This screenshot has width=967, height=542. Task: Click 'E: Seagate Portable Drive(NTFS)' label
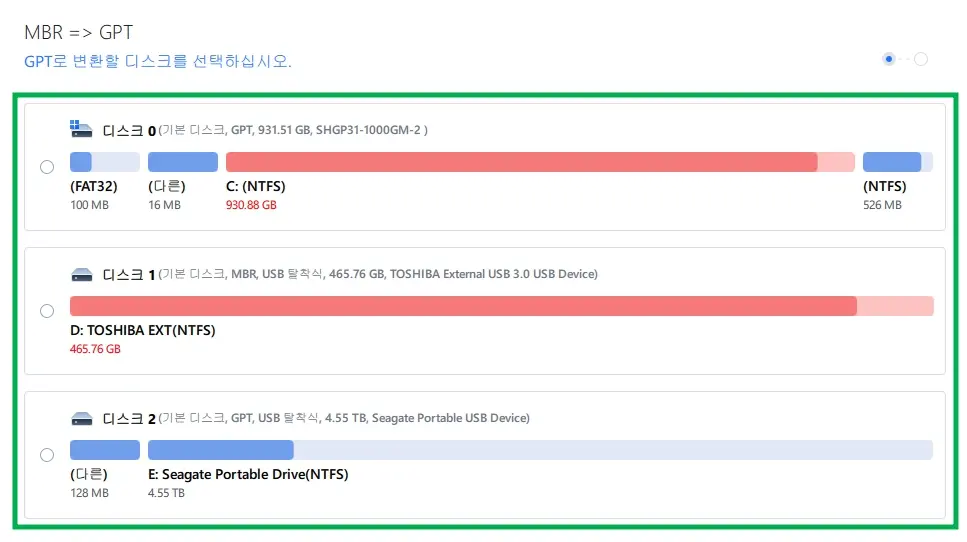(x=248, y=474)
